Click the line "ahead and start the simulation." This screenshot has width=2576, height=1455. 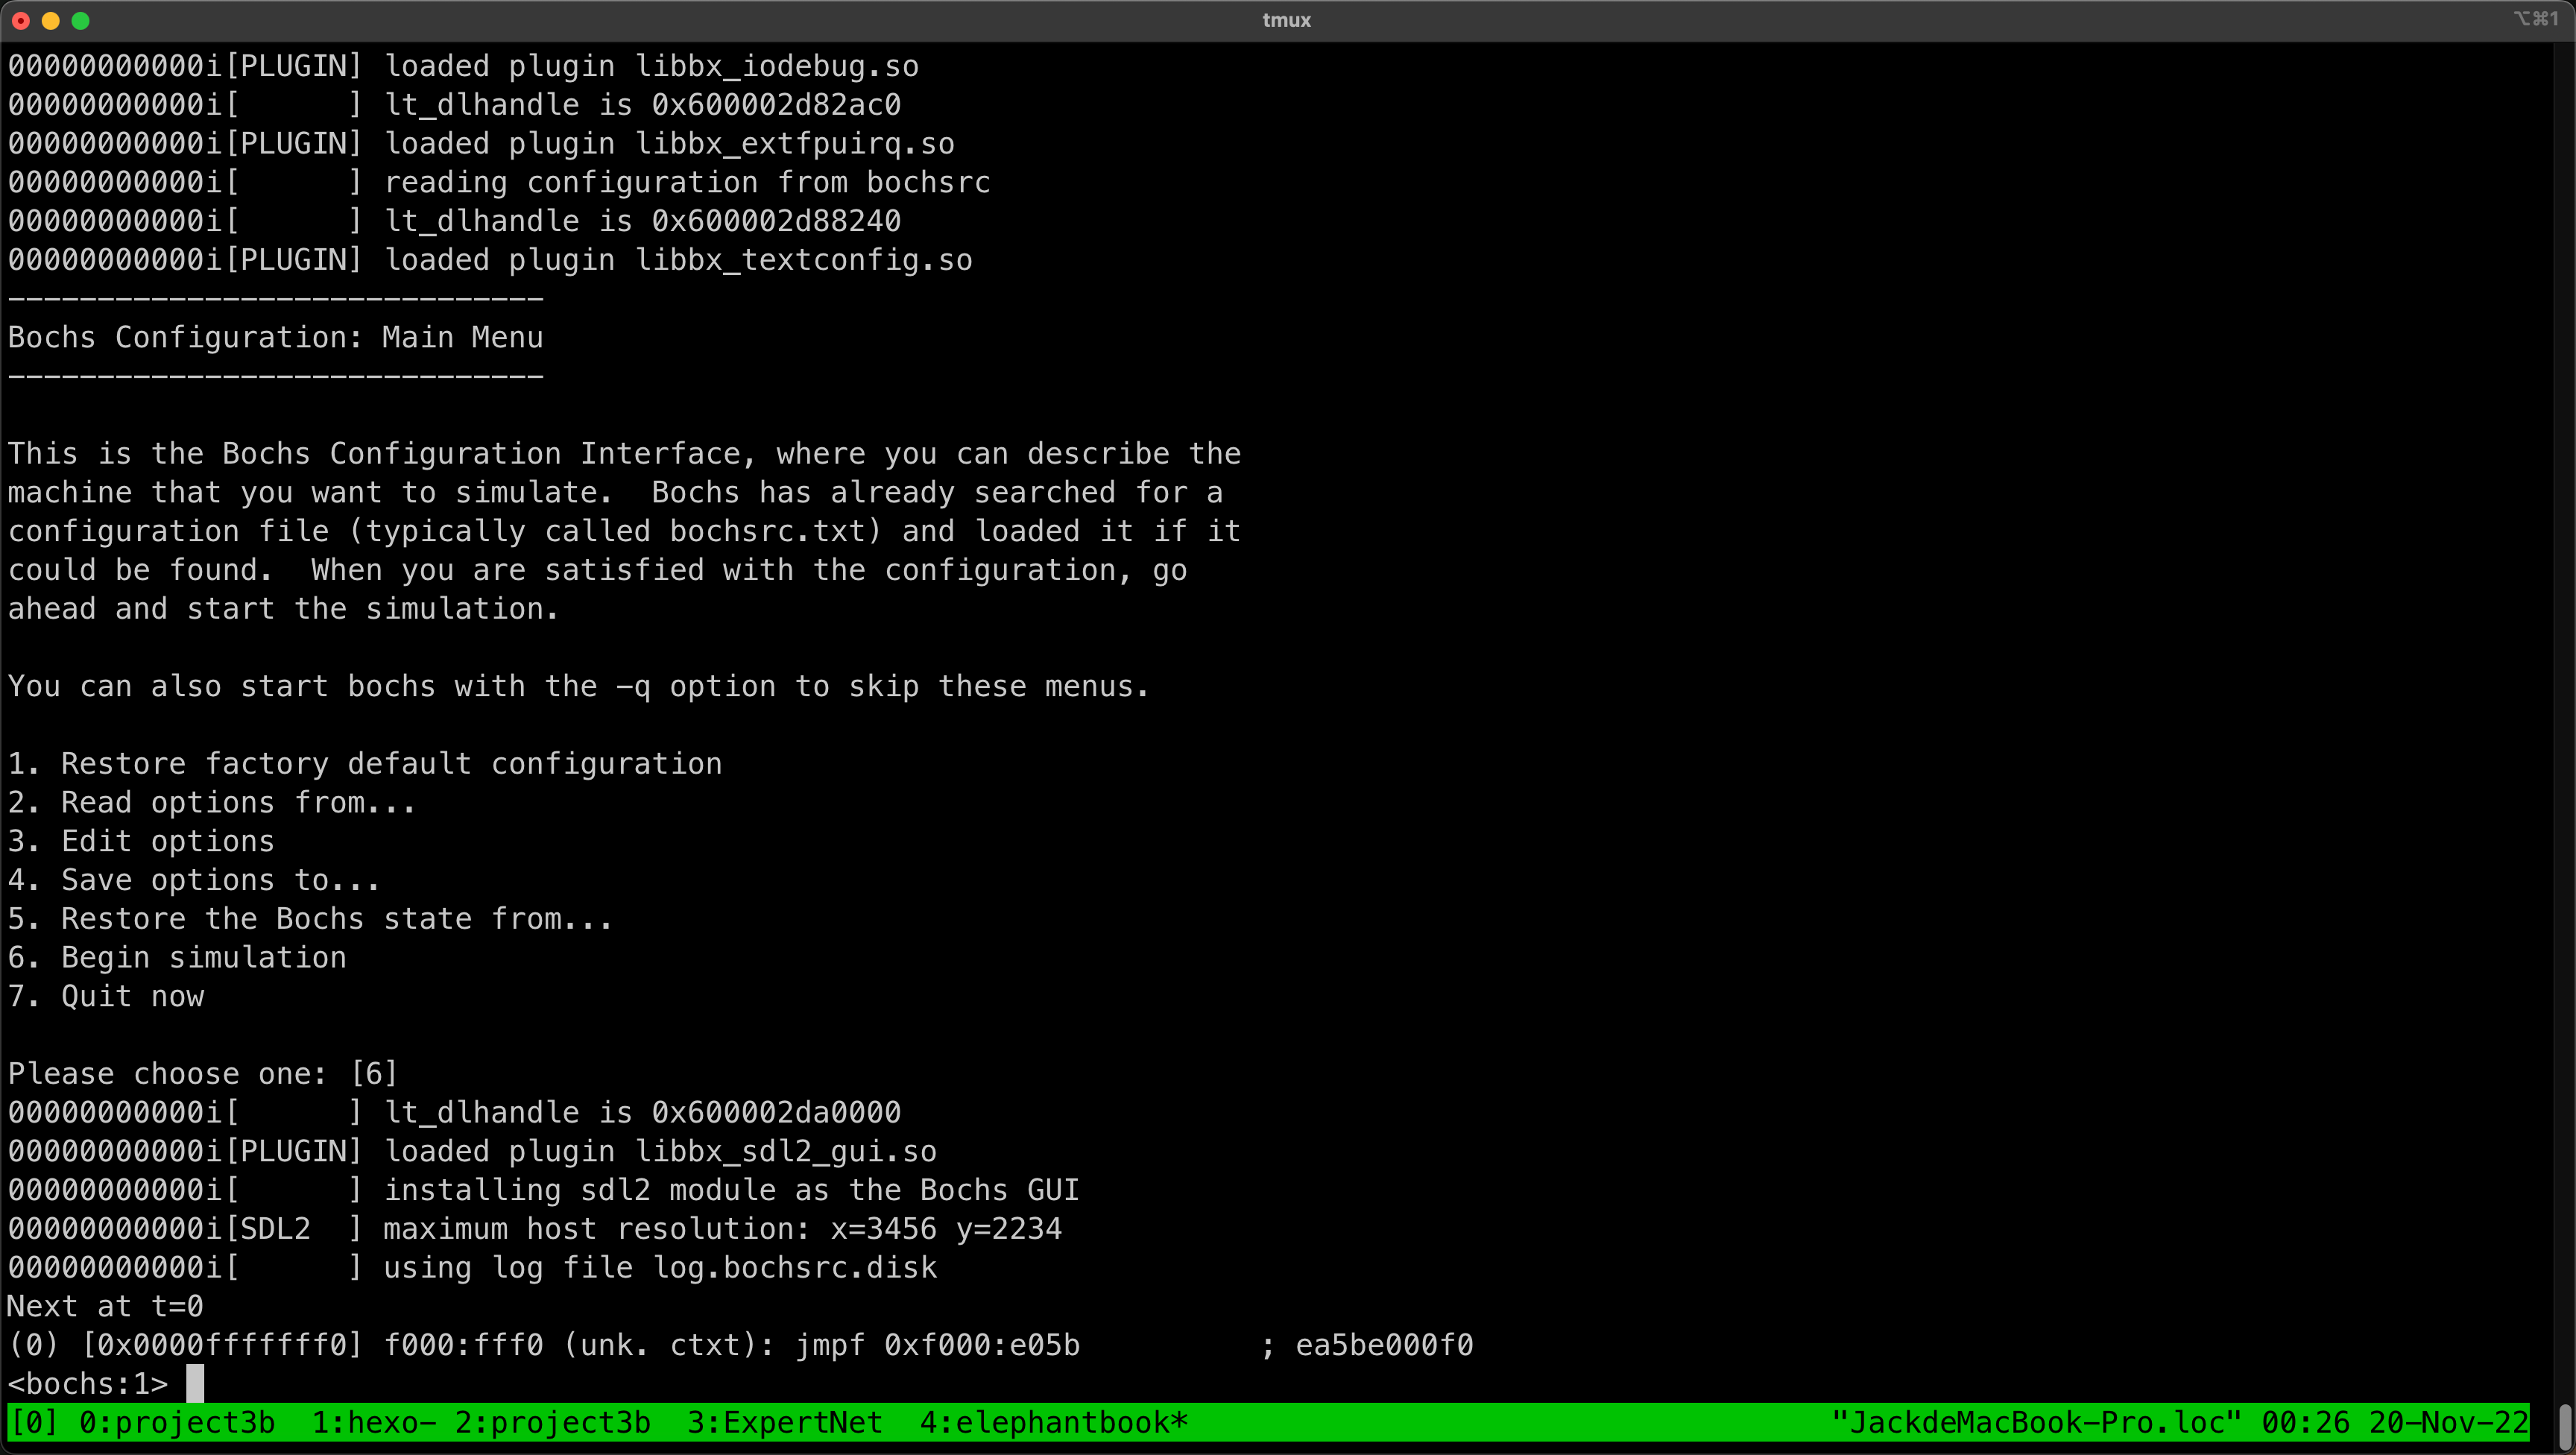pyautogui.click(x=284, y=609)
